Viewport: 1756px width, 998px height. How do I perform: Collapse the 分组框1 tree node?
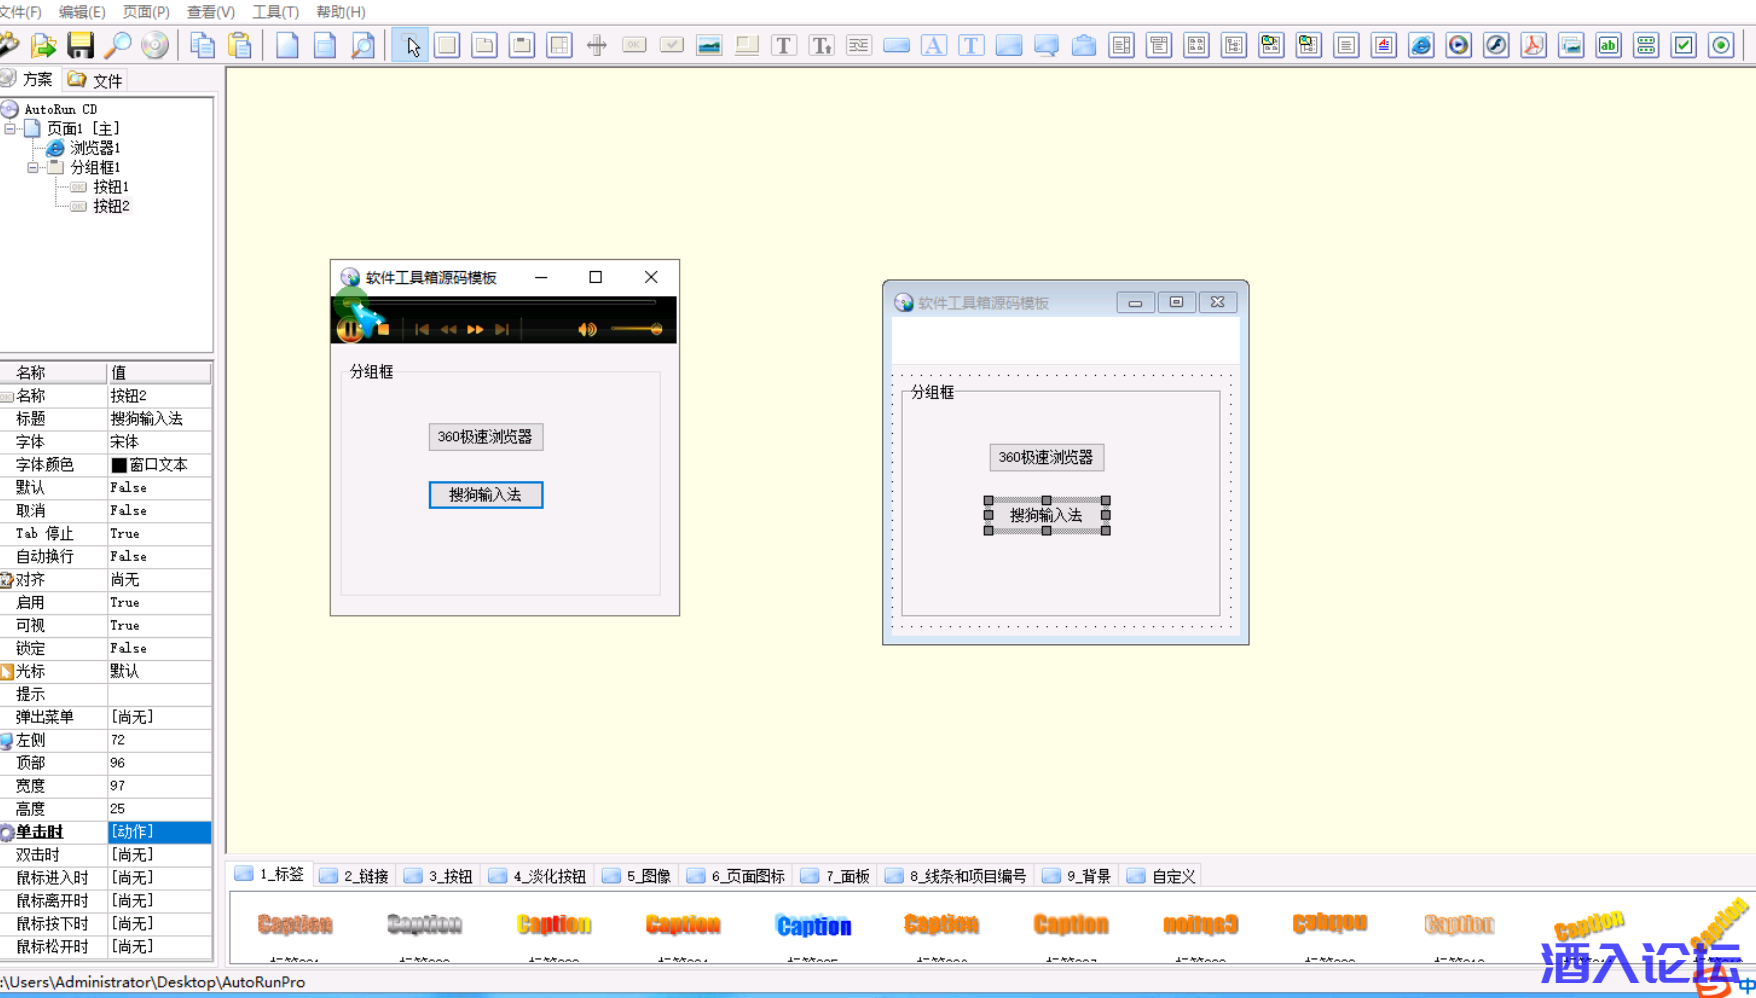coord(33,168)
